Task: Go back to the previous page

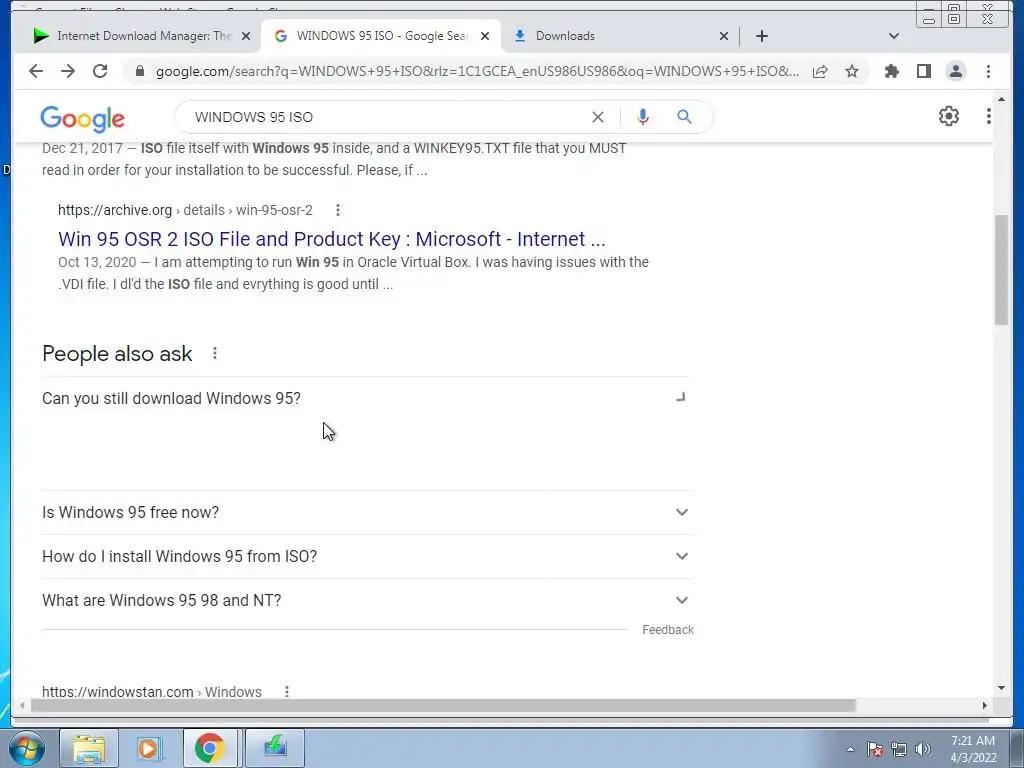Action: coord(36,71)
